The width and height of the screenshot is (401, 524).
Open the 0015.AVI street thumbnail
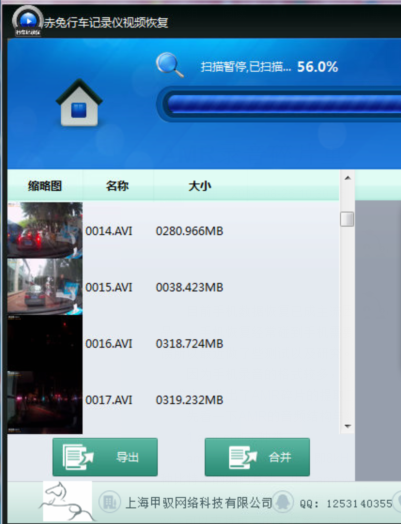pyautogui.click(x=45, y=287)
